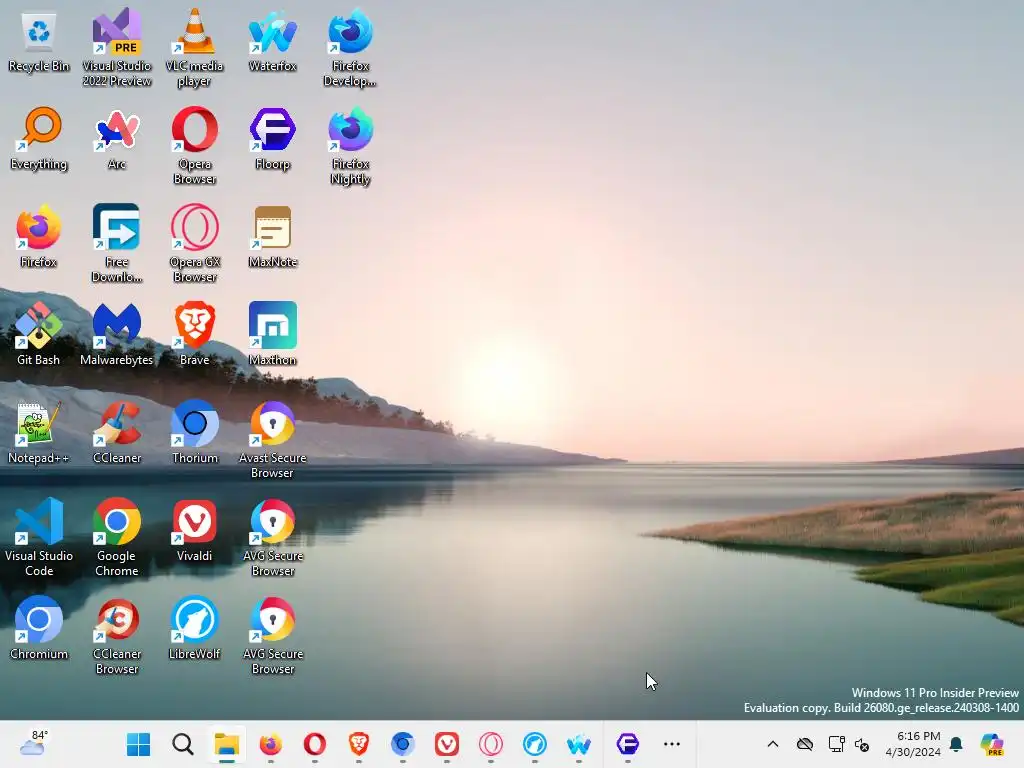Select the Recycle Bin desktop icon
The image size is (1024, 768).
(x=39, y=41)
